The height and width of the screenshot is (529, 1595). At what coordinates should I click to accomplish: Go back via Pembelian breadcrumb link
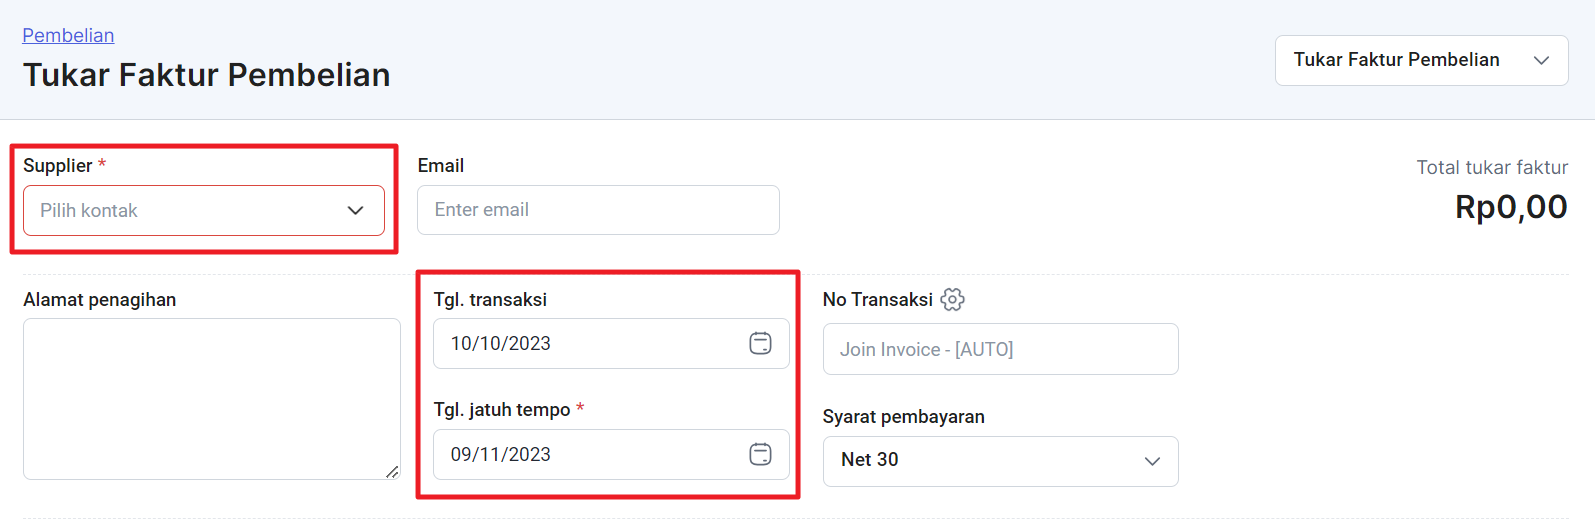68,35
